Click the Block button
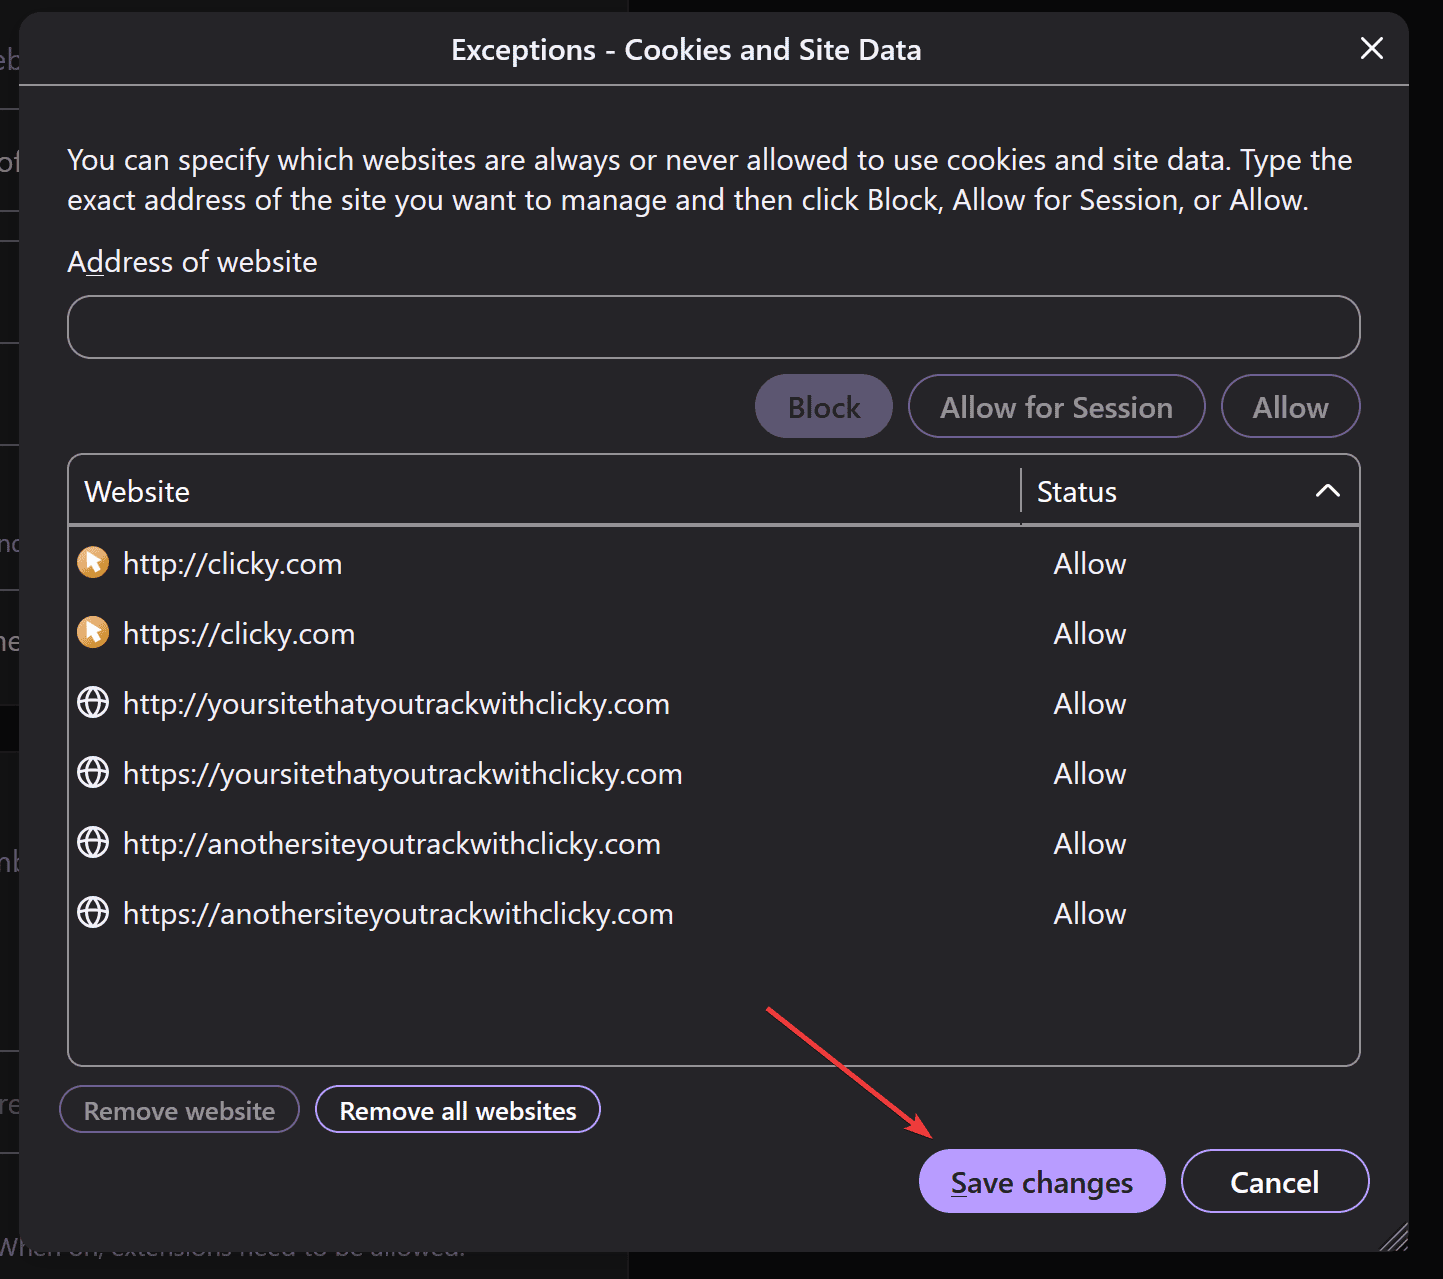1443x1279 pixels. (x=824, y=406)
